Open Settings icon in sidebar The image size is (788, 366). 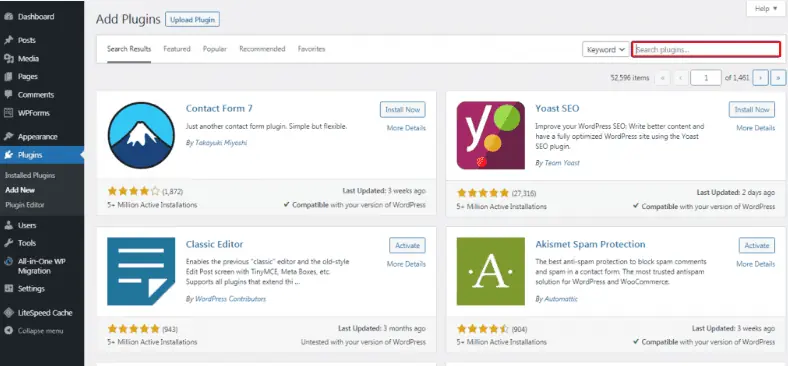[x=8, y=289]
